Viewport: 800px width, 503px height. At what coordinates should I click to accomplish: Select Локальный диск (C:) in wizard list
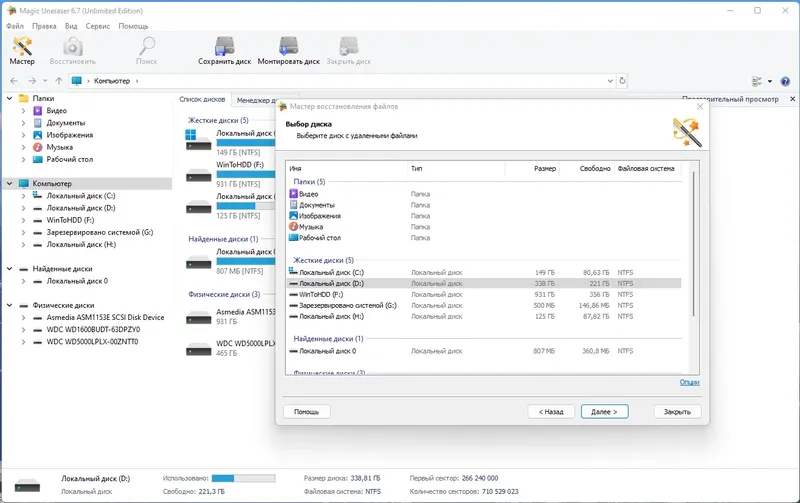click(x=484, y=272)
